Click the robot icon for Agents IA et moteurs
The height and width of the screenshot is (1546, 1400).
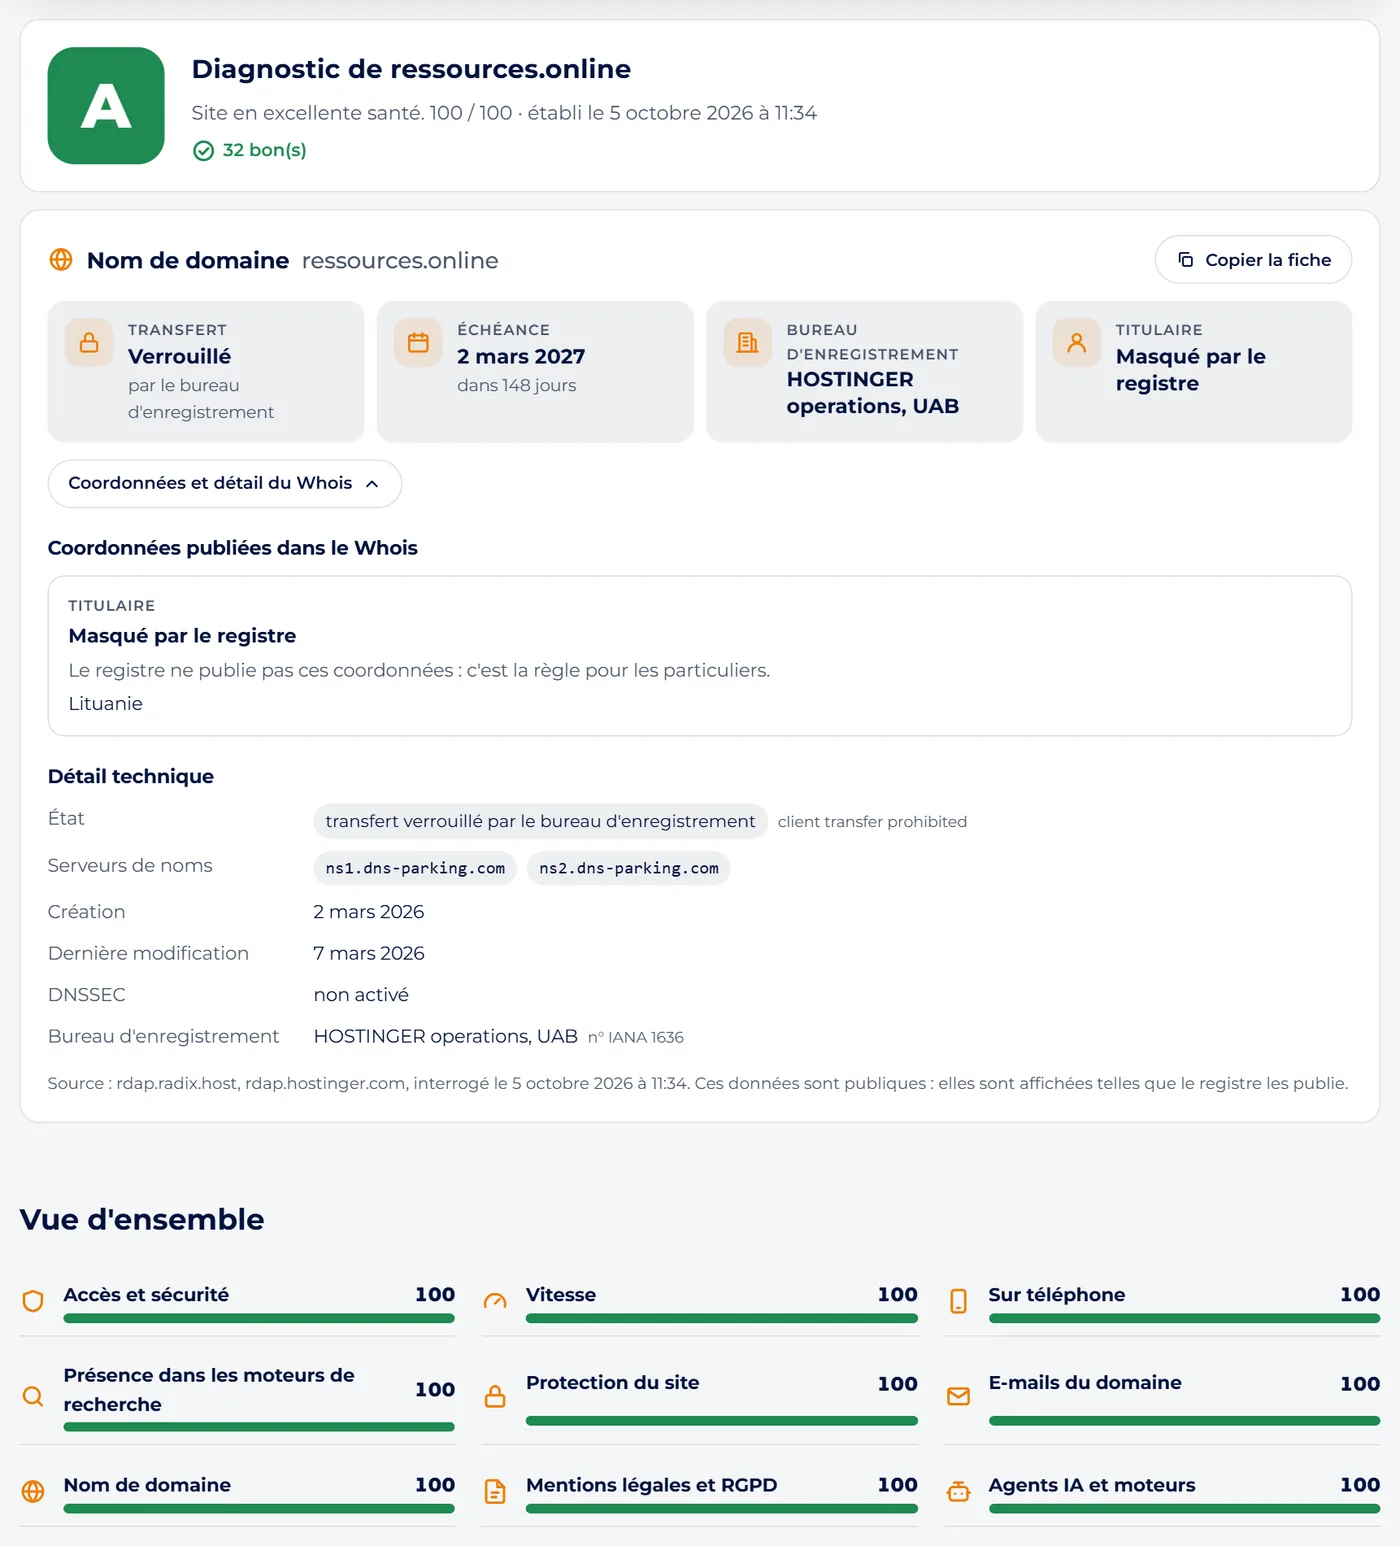click(958, 1492)
